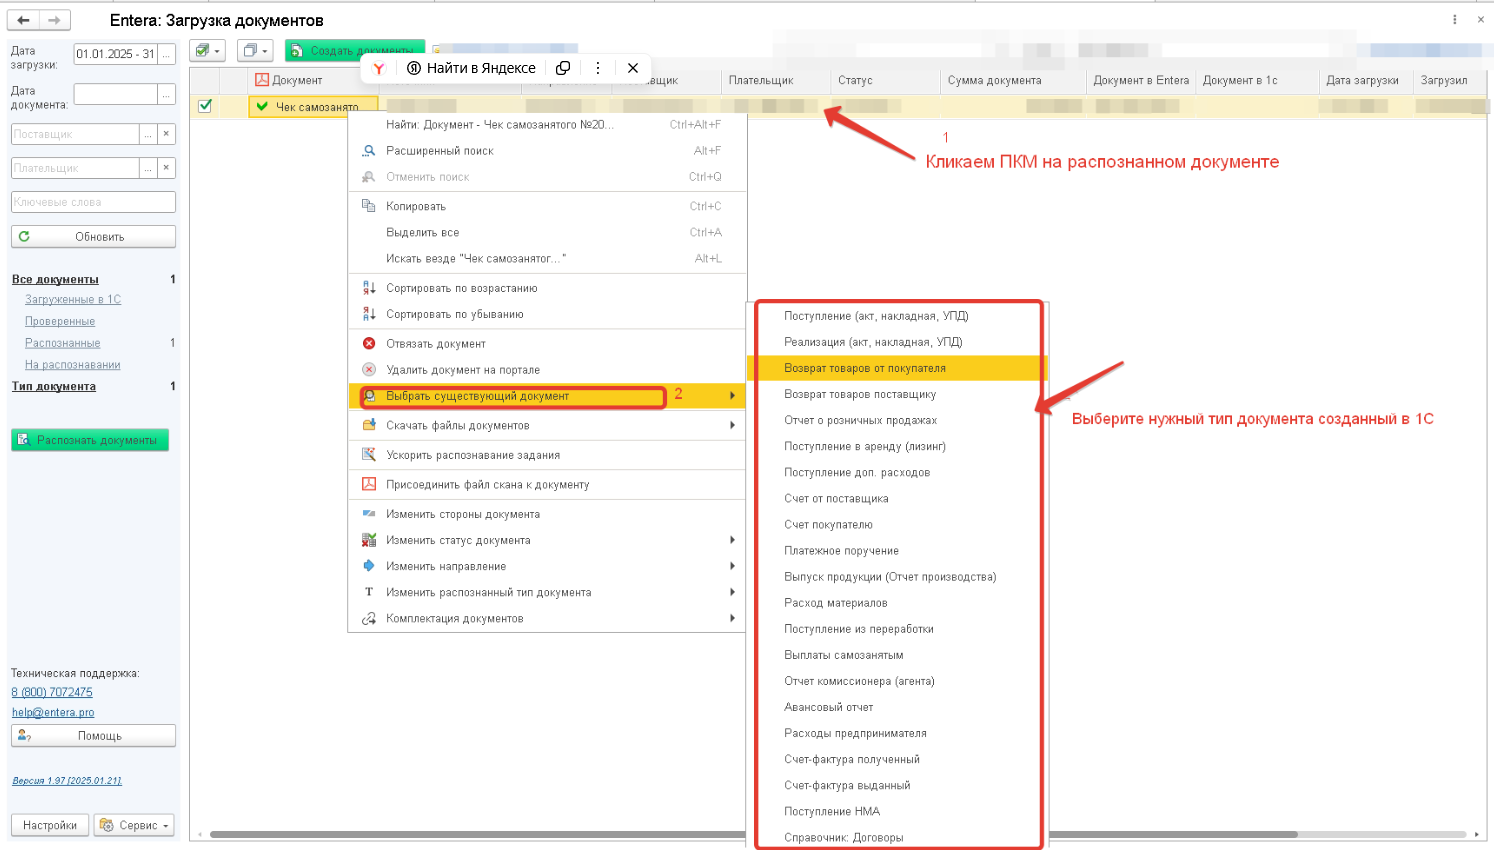Image resolution: width=1494 pixels, height=850 pixels.
Task: Click help@entera.pro email link
Action: 53,712
